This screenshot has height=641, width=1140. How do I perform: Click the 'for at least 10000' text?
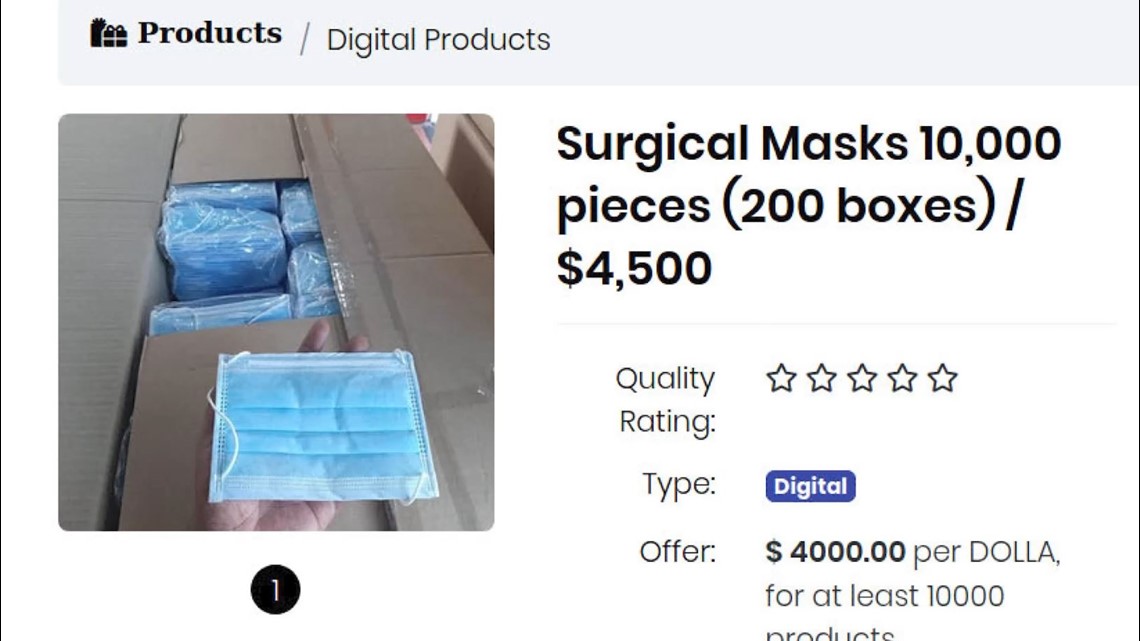[884, 596]
